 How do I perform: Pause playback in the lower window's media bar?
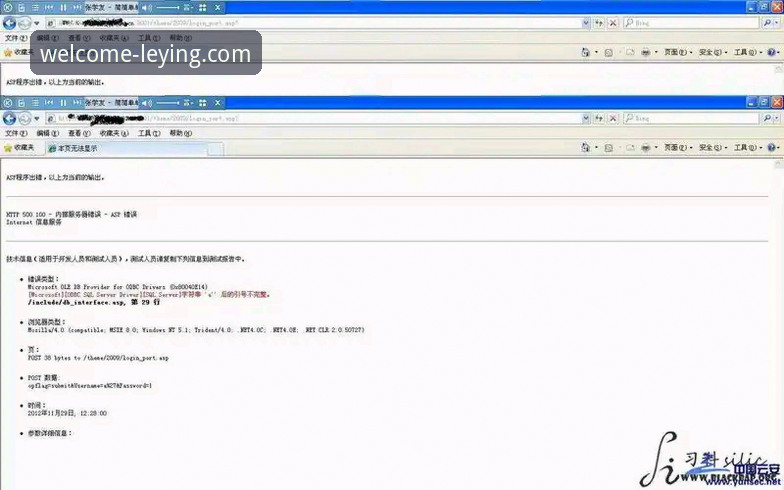(x=63, y=103)
